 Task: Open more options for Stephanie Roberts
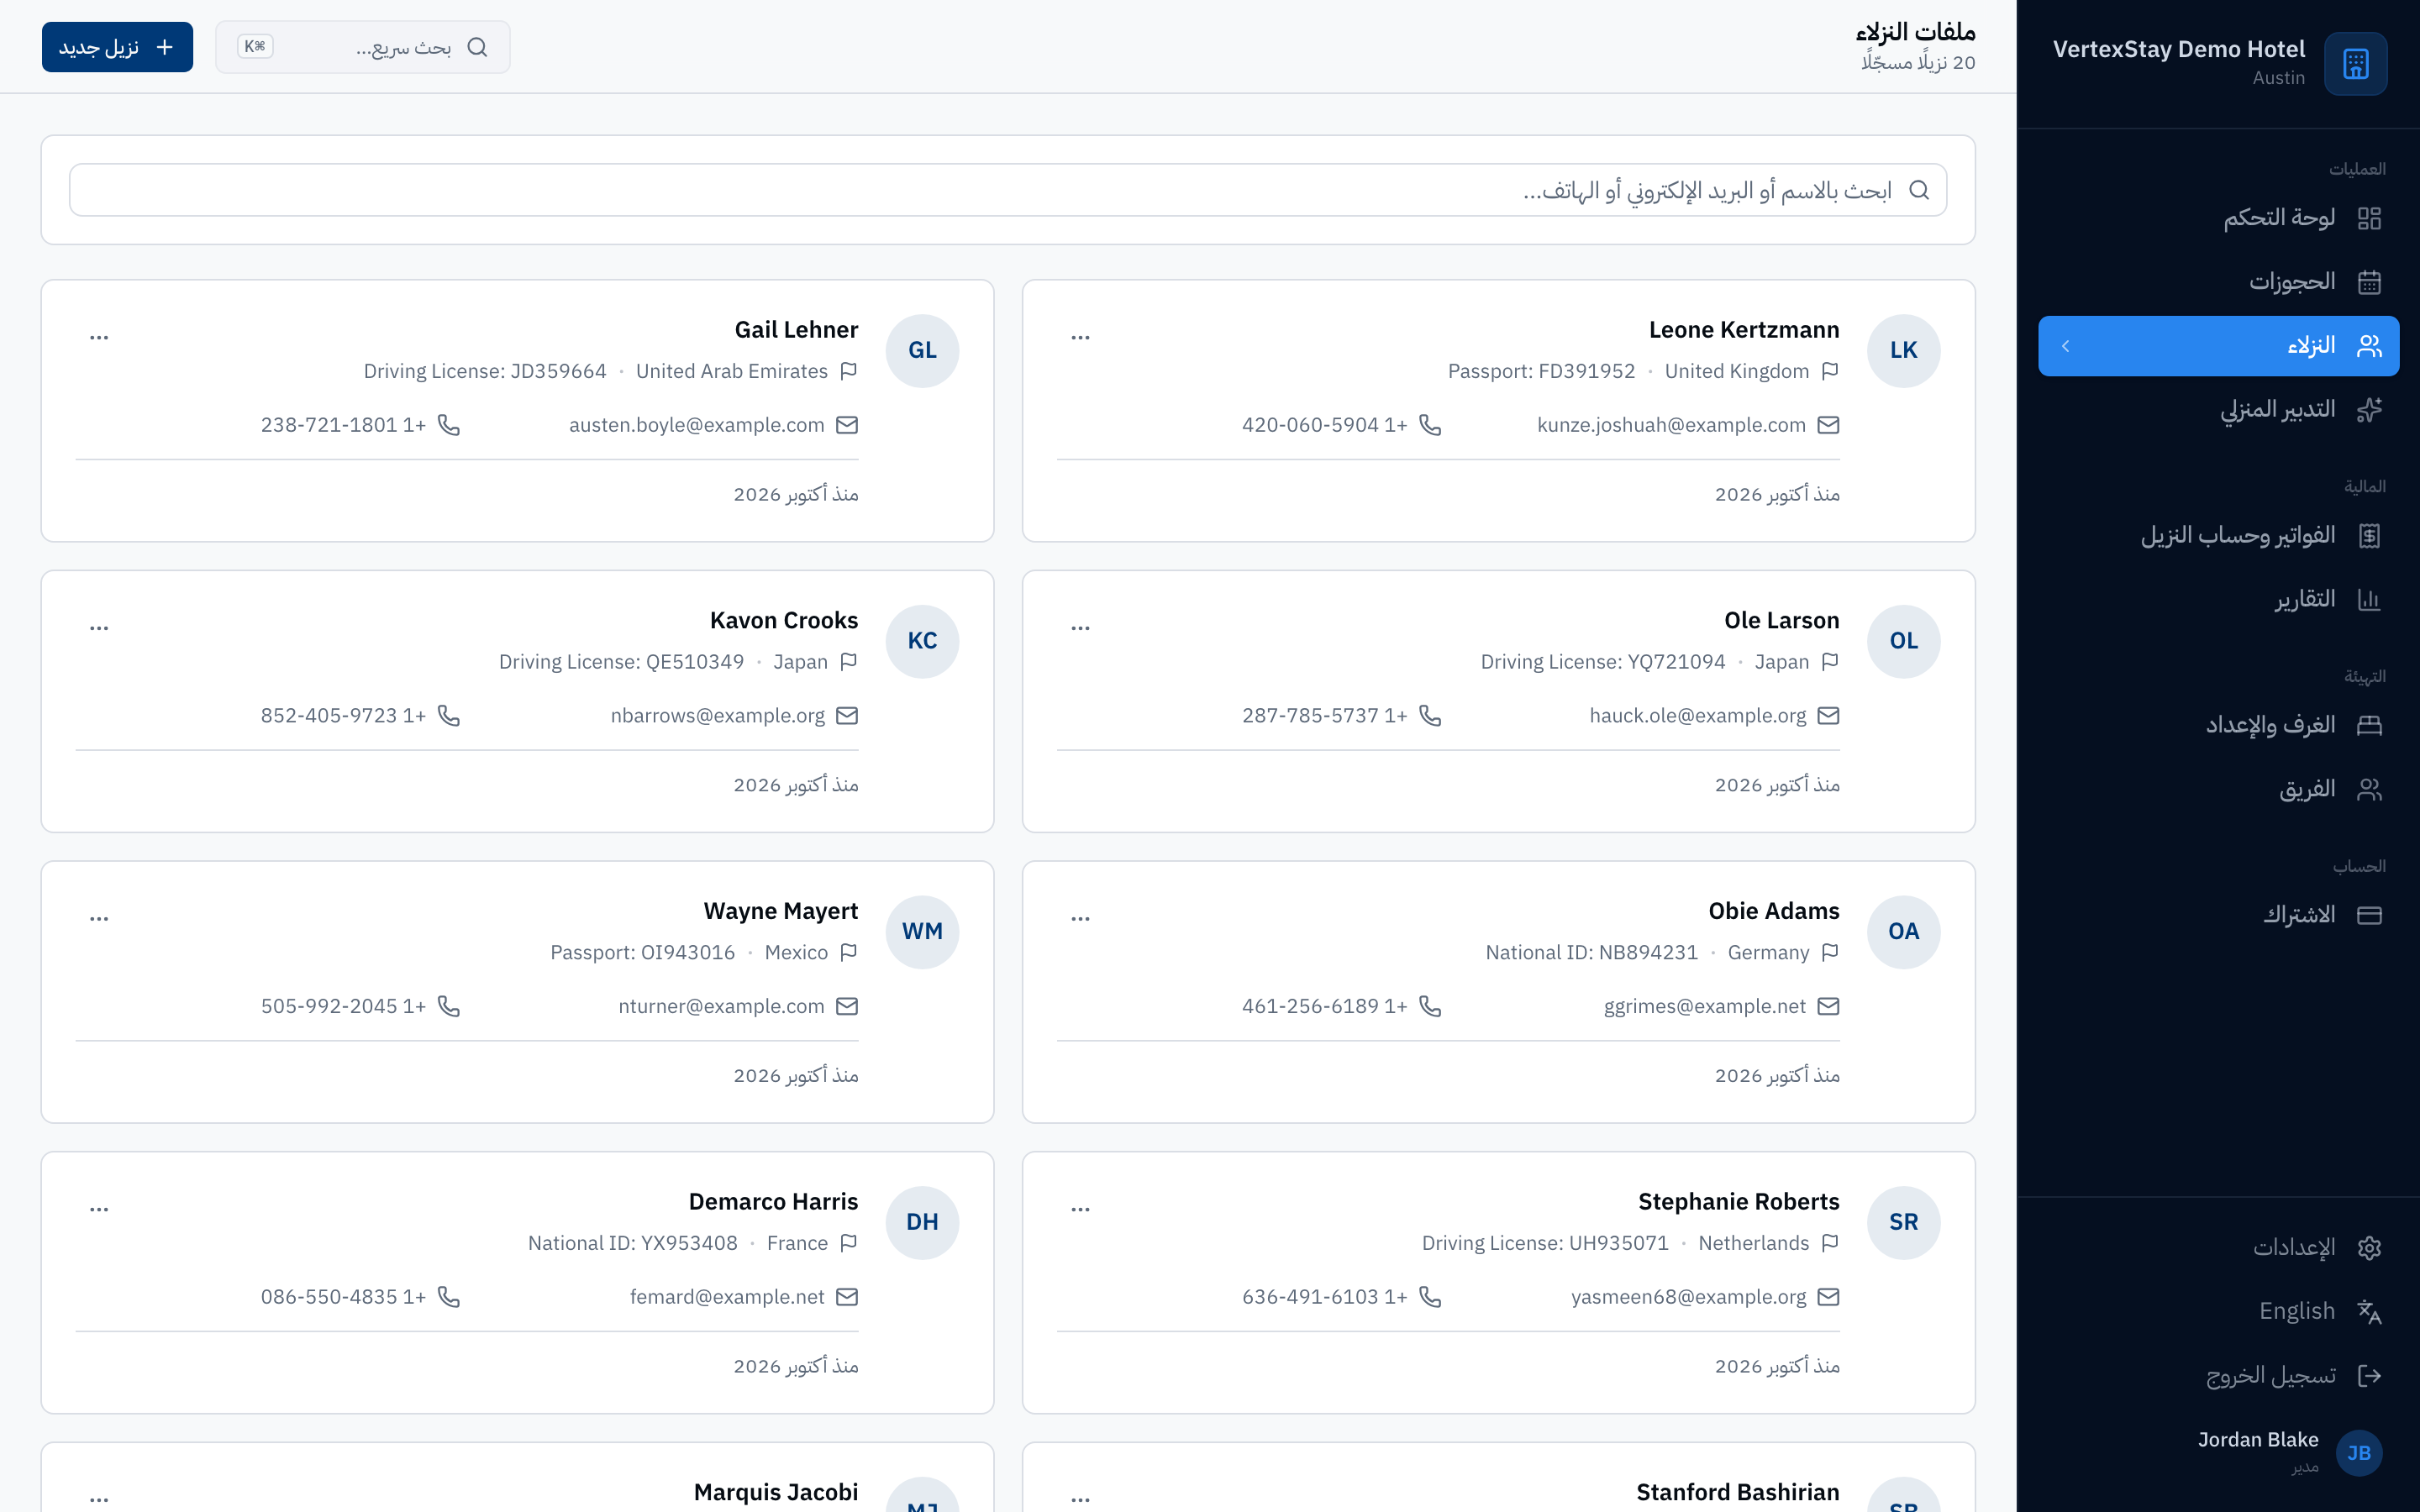(x=1080, y=1209)
